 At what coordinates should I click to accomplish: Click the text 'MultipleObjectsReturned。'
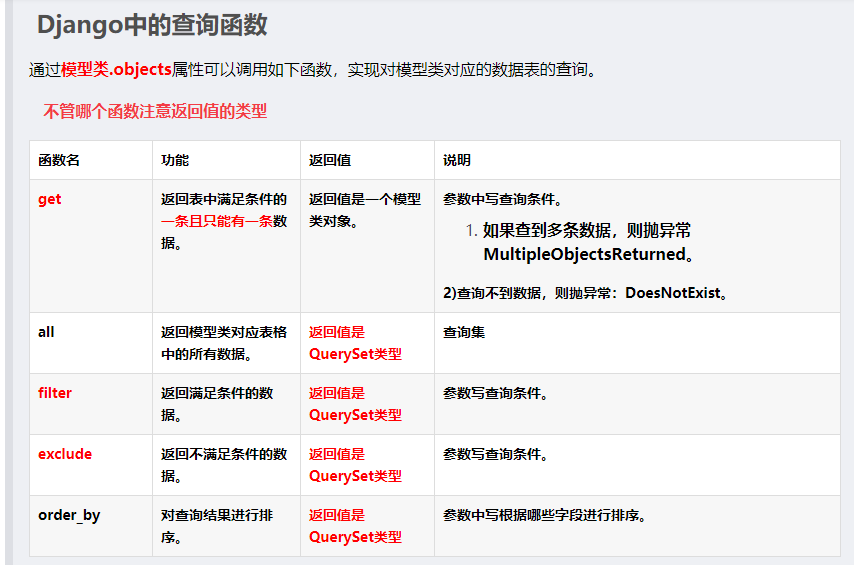(x=588, y=254)
